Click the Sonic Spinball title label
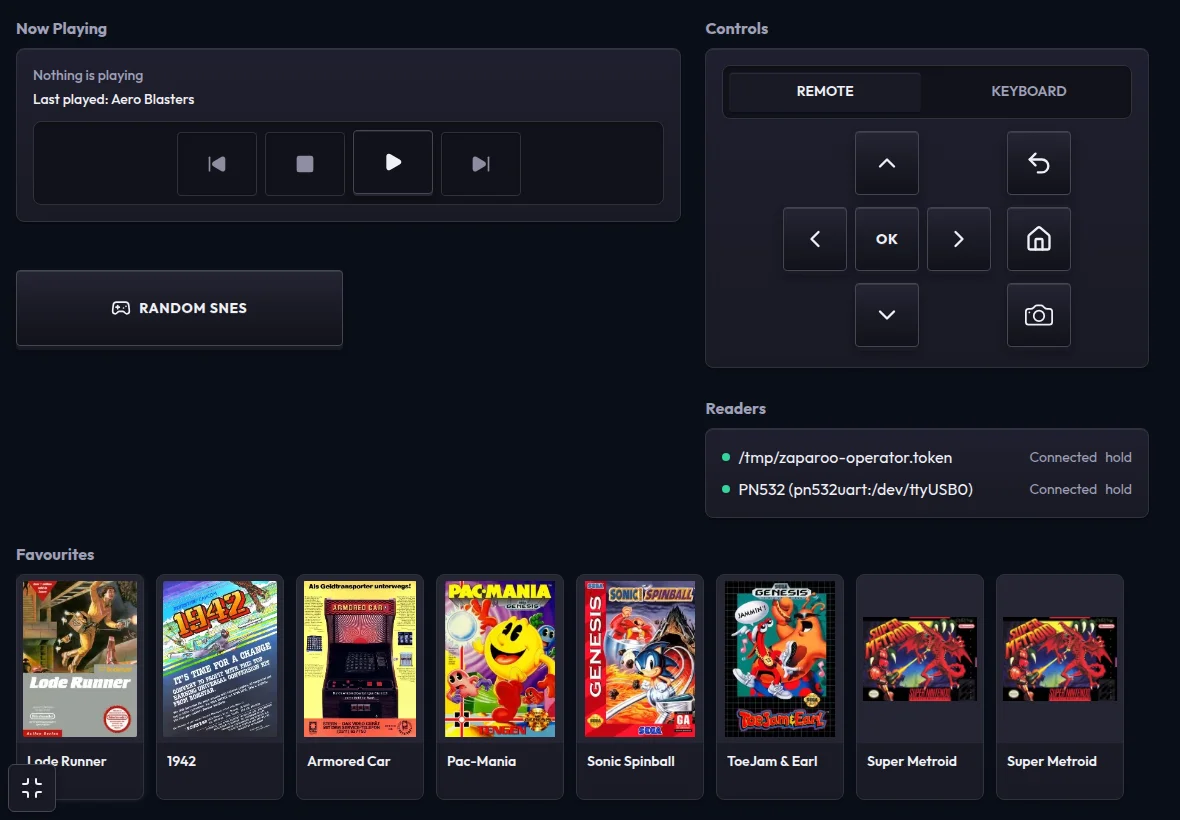 [x=631, y=761]
